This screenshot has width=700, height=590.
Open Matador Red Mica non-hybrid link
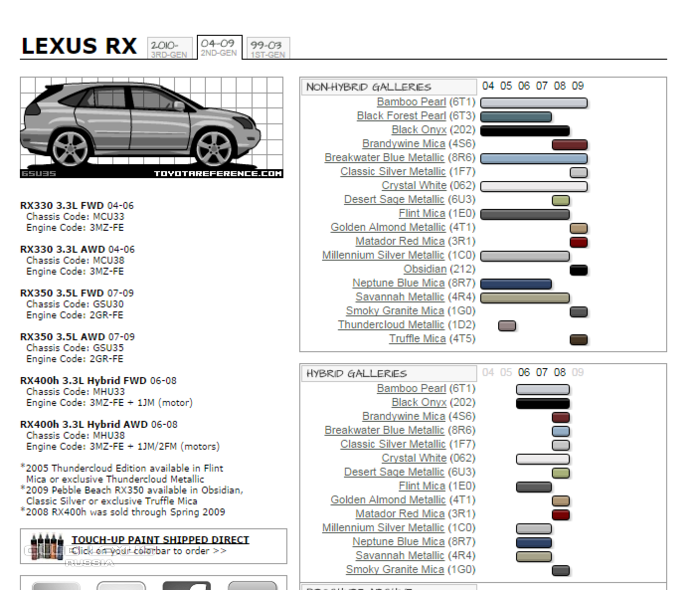(x=400, y=241)
